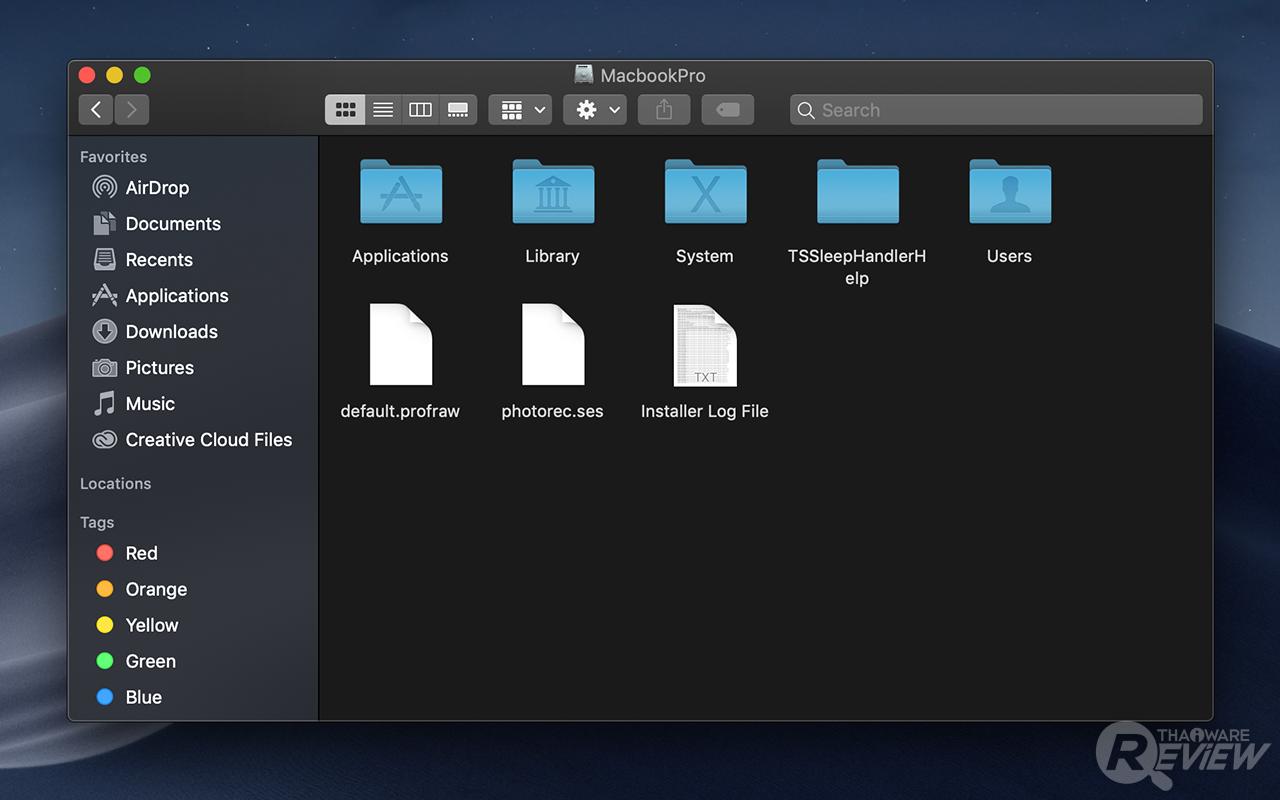Screen dimensions: 1280x800
Task: Expand the Action gear menu
Action: tap(595, 110)
